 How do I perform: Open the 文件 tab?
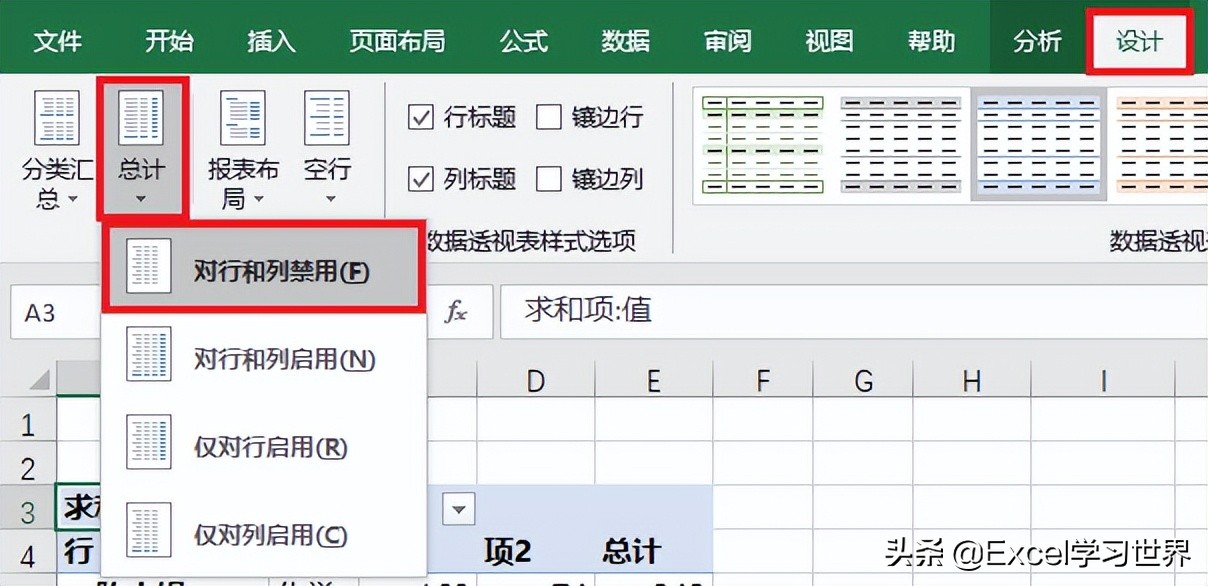point(57,41)
